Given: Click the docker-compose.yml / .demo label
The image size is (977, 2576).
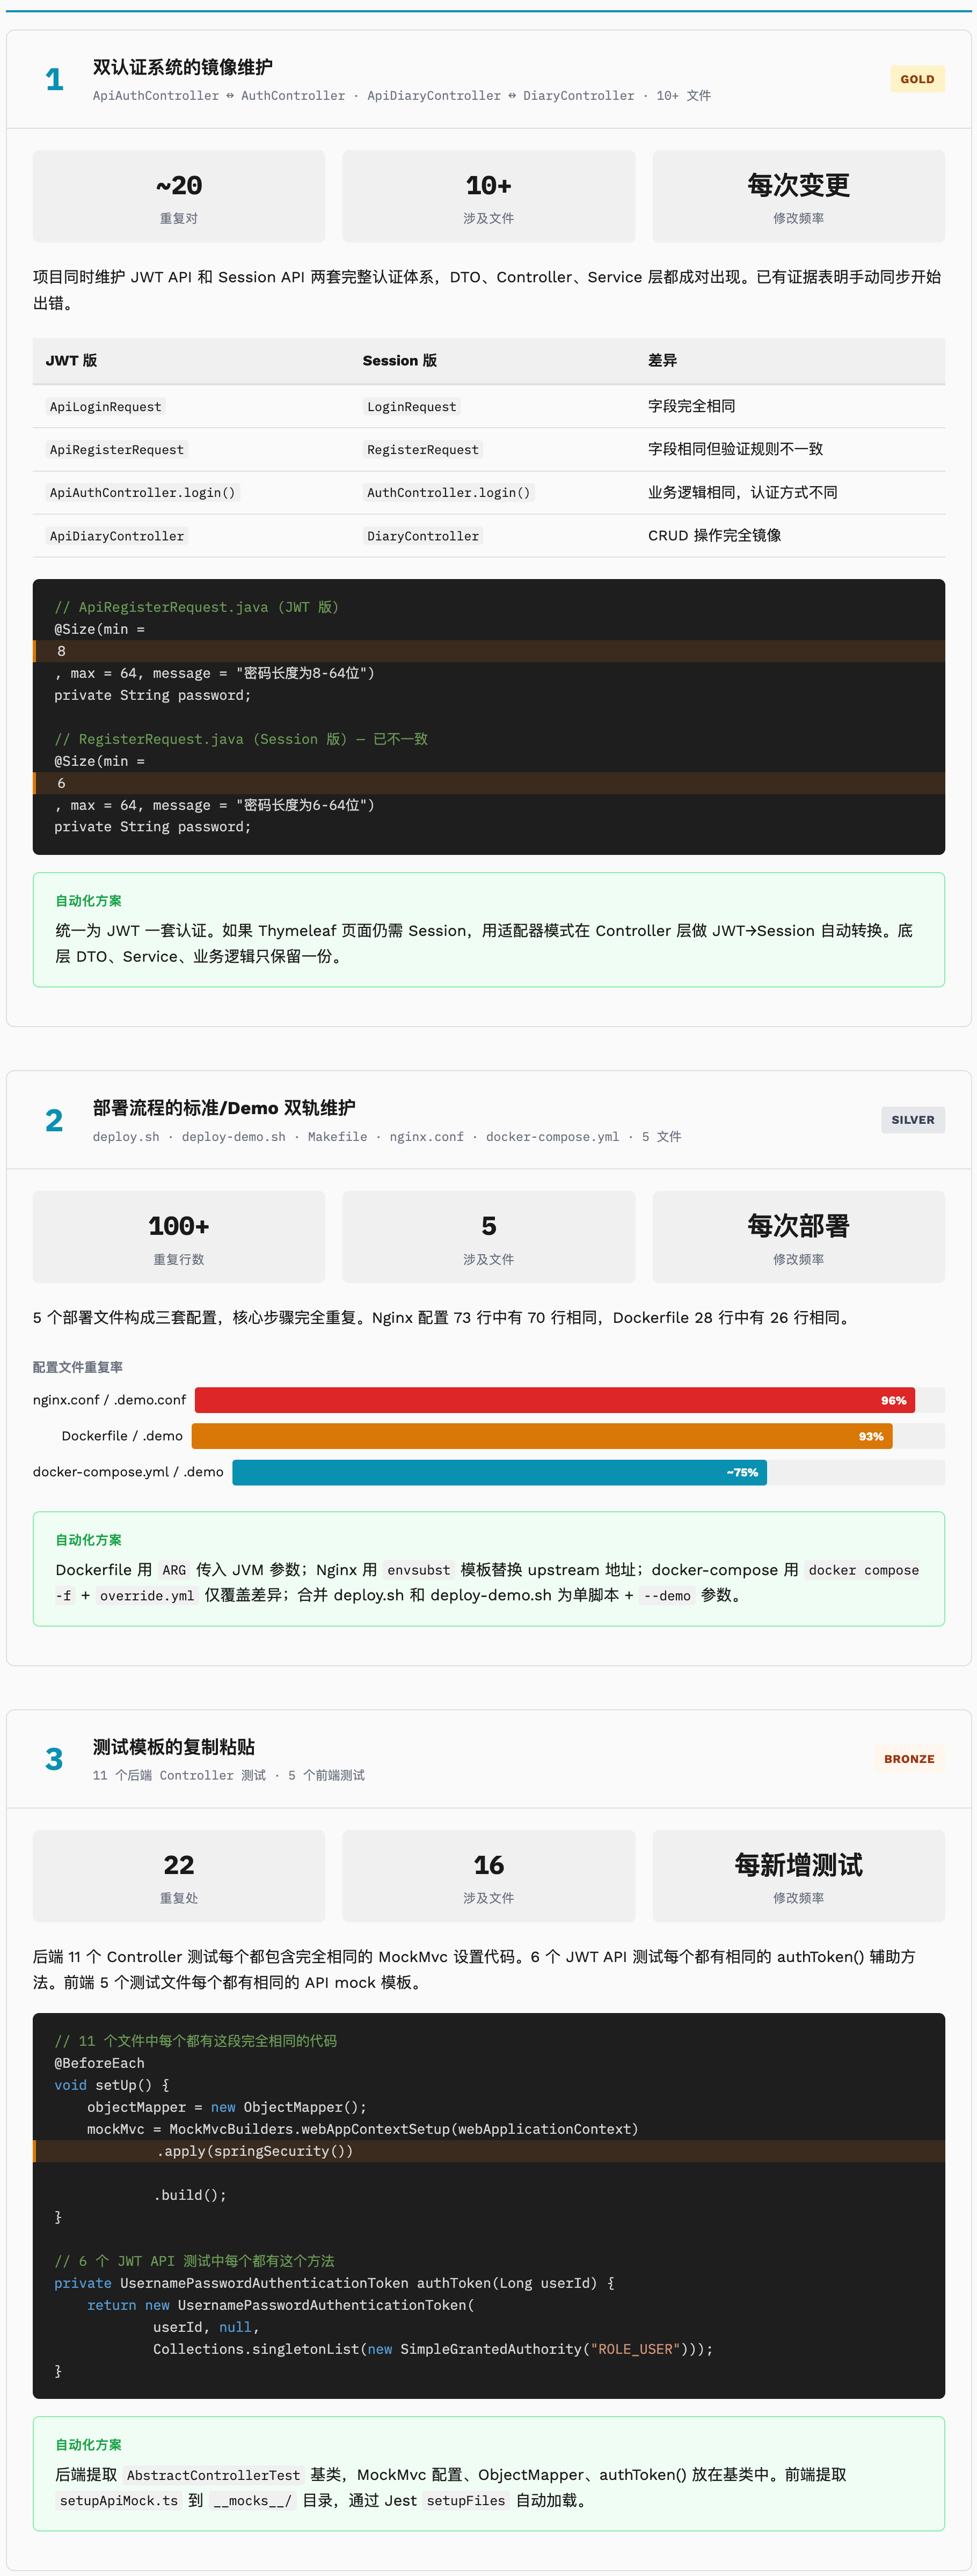Looking at the screenshot, I should pyautogui.click(x=128, y=1472).
